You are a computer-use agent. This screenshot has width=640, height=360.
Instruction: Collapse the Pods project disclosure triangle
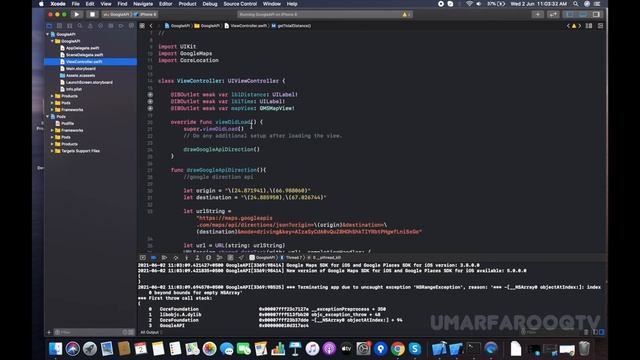[48, 117]
